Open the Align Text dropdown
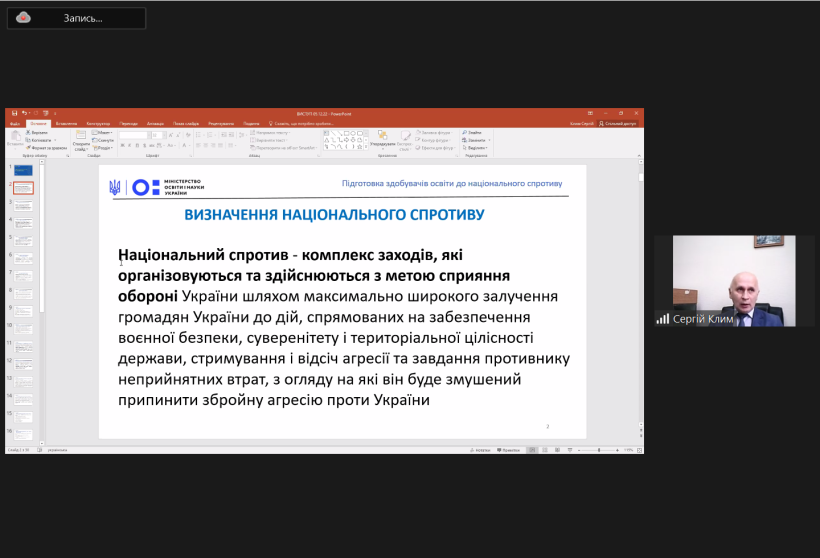Image resolution: width=820 pixels, height=558 pixels. pos(269,140)
